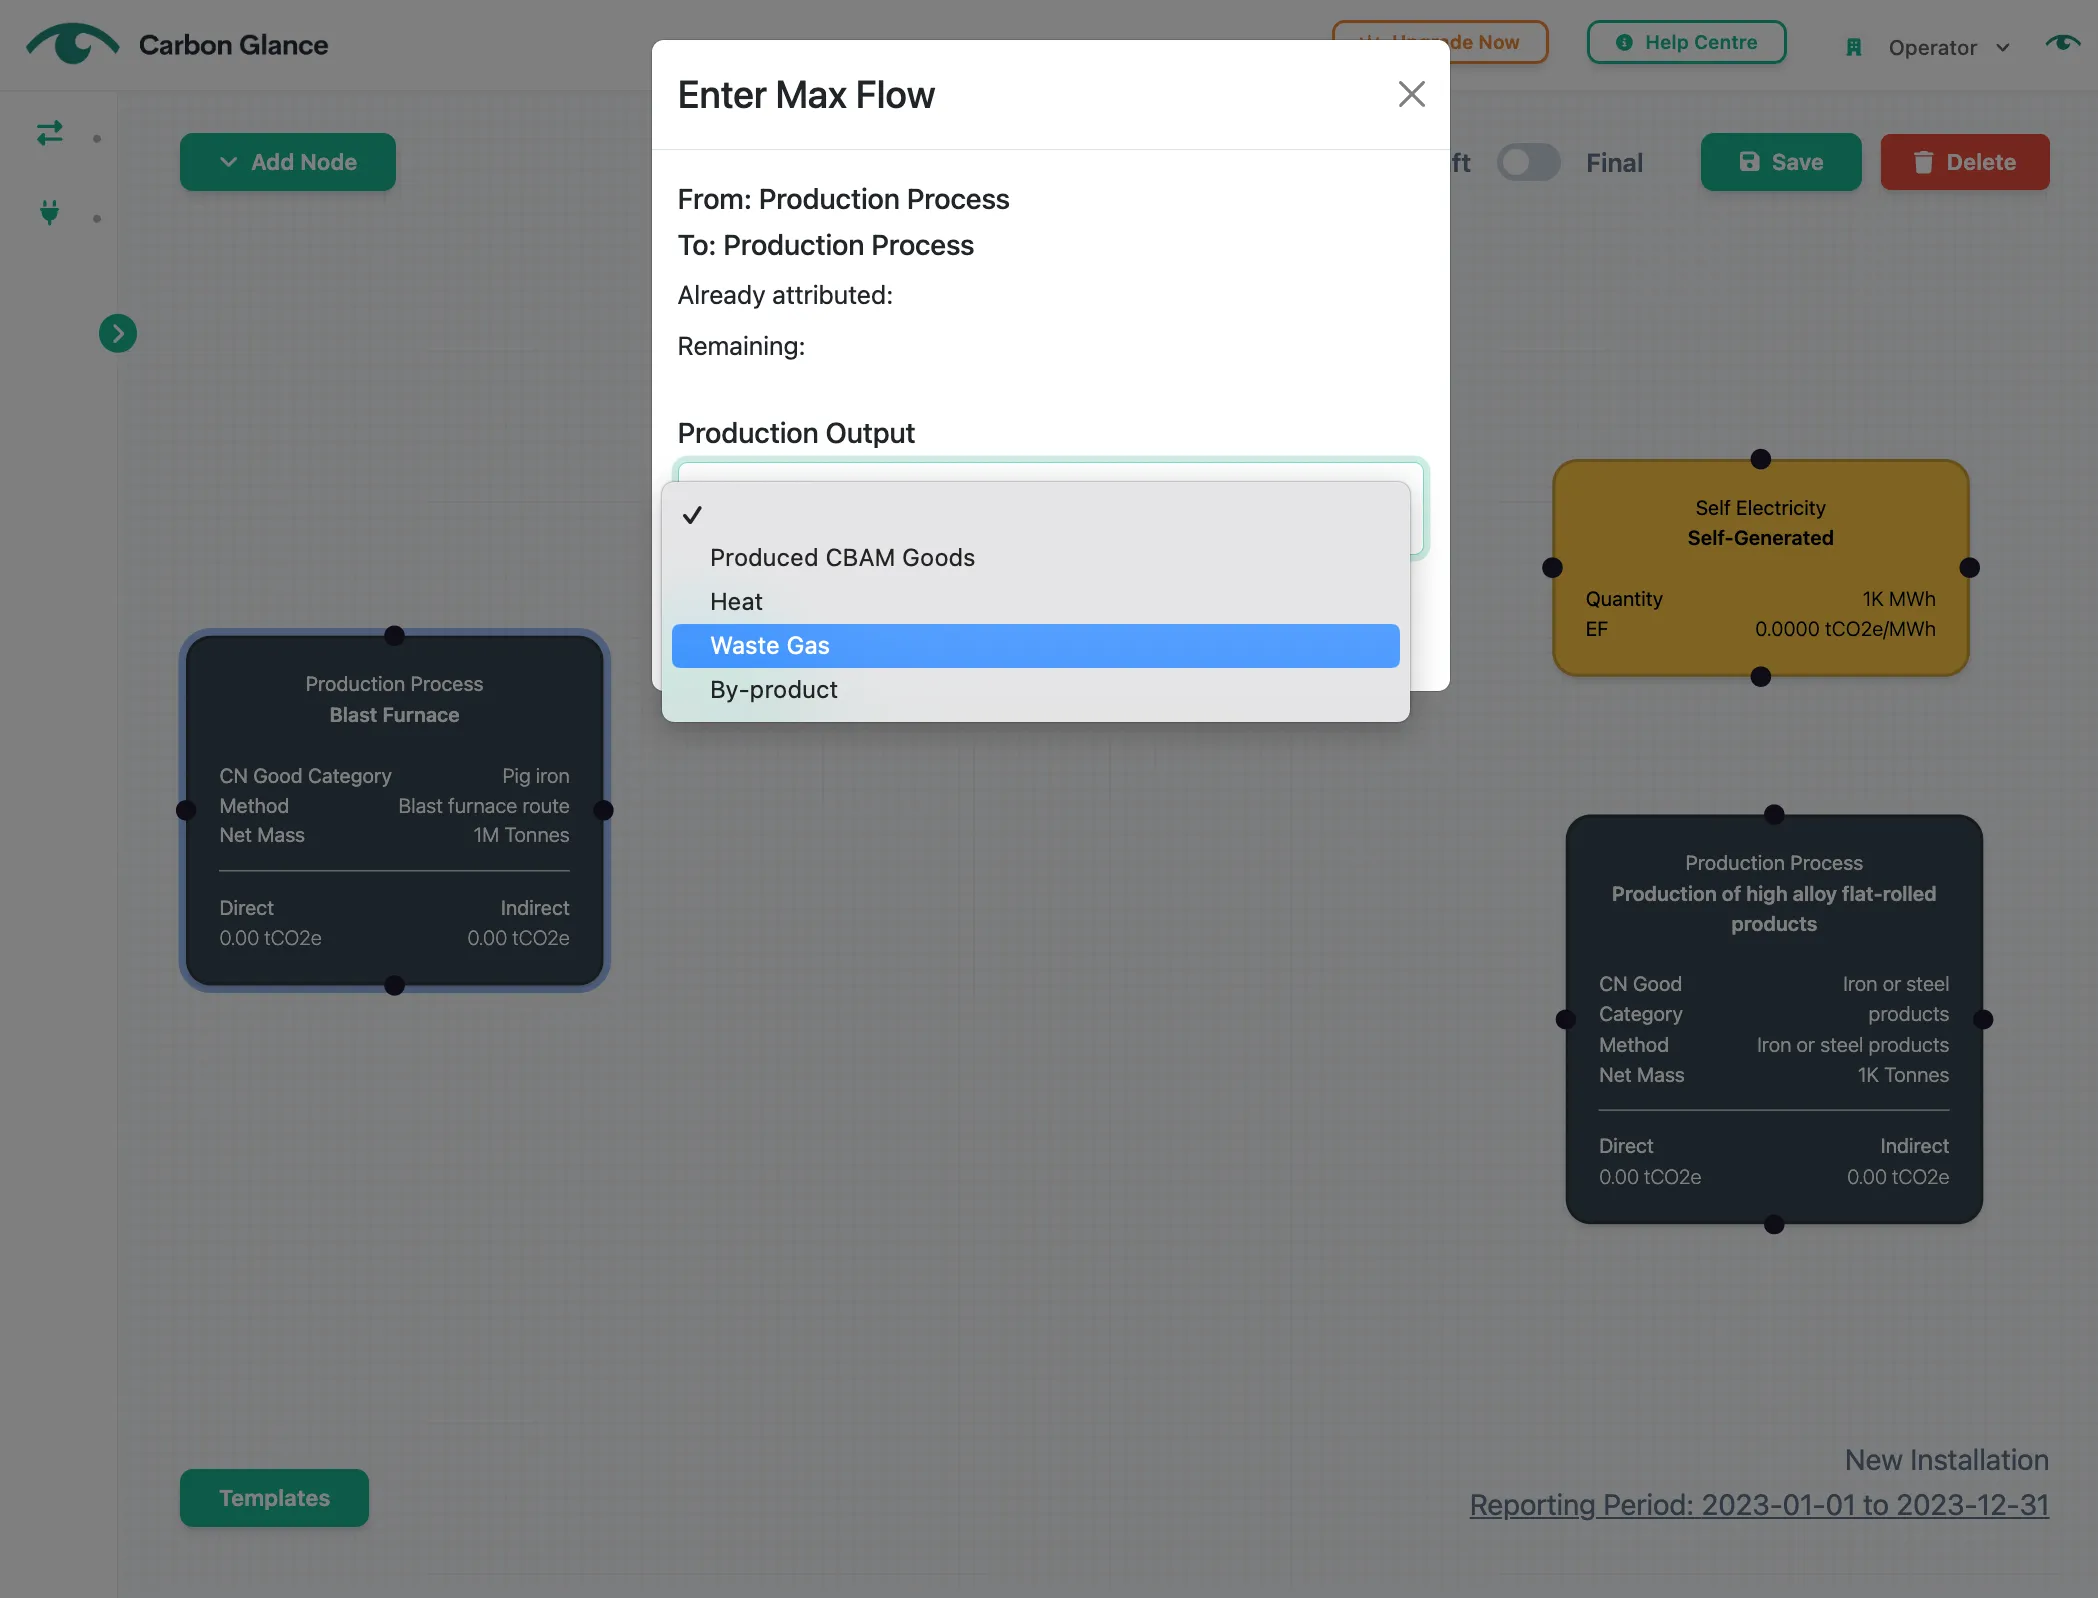Click the Remaining: label in dialog
This screenshot has height=1598, width=2098.
coord(741,346)
